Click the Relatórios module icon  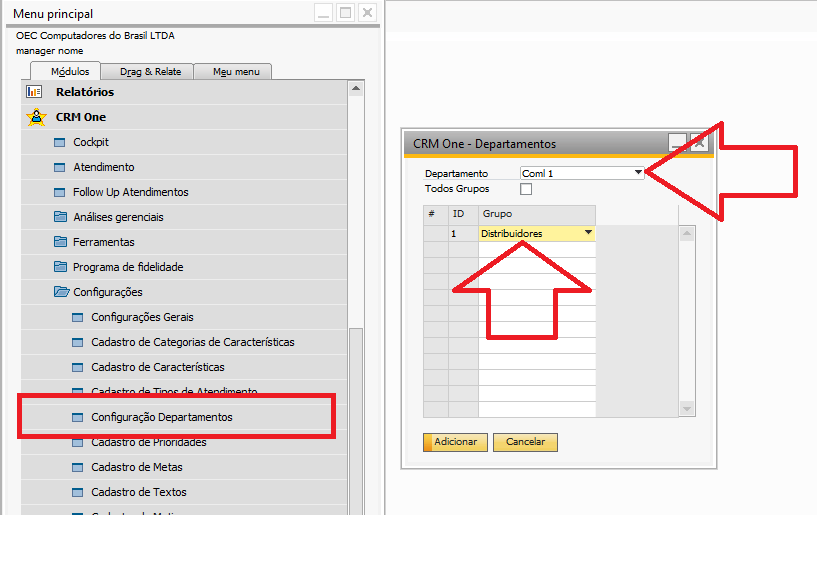[35, 92]
